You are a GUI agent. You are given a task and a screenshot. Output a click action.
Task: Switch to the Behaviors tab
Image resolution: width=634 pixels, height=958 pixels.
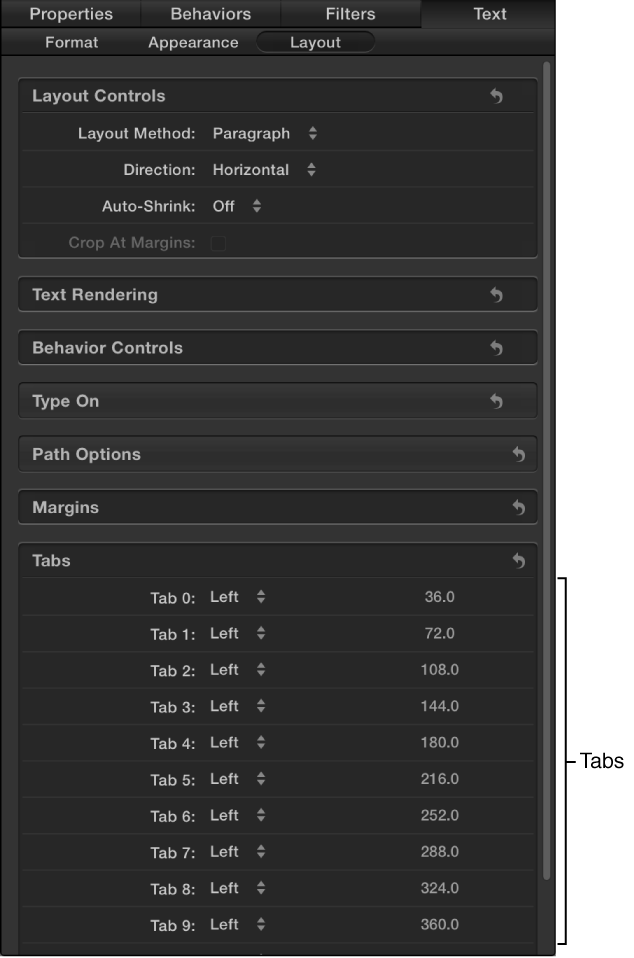(208, 14)
